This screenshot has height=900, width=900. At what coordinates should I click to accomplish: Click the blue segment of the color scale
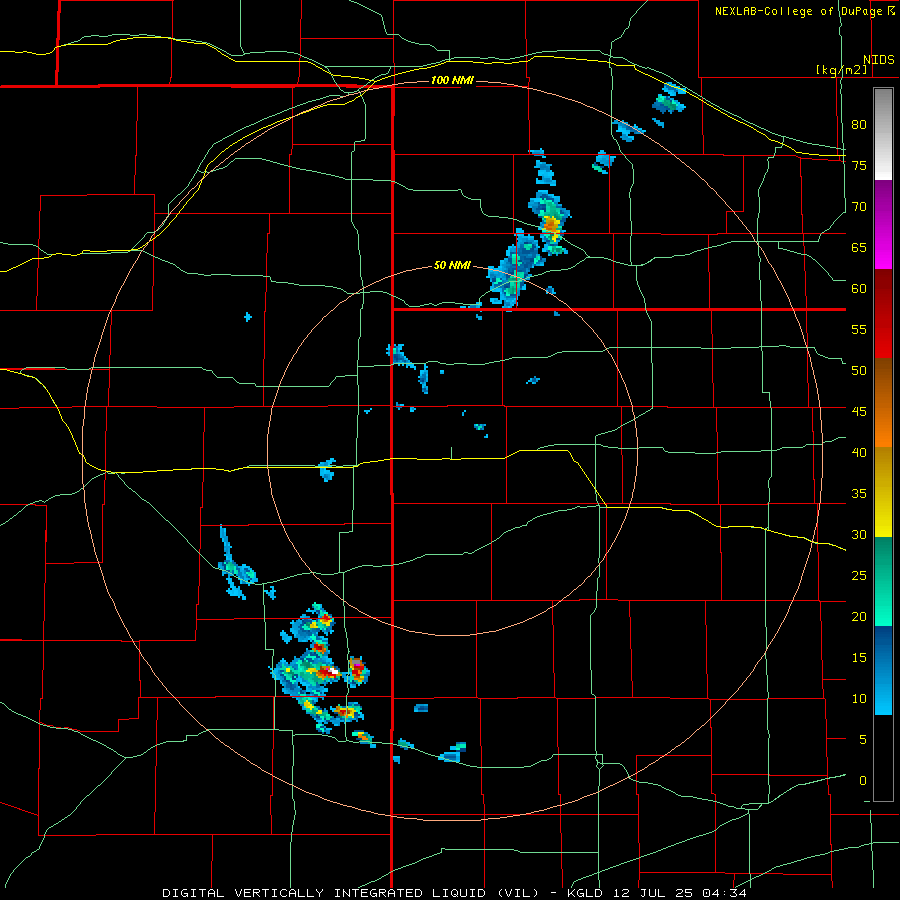(883, 670)
